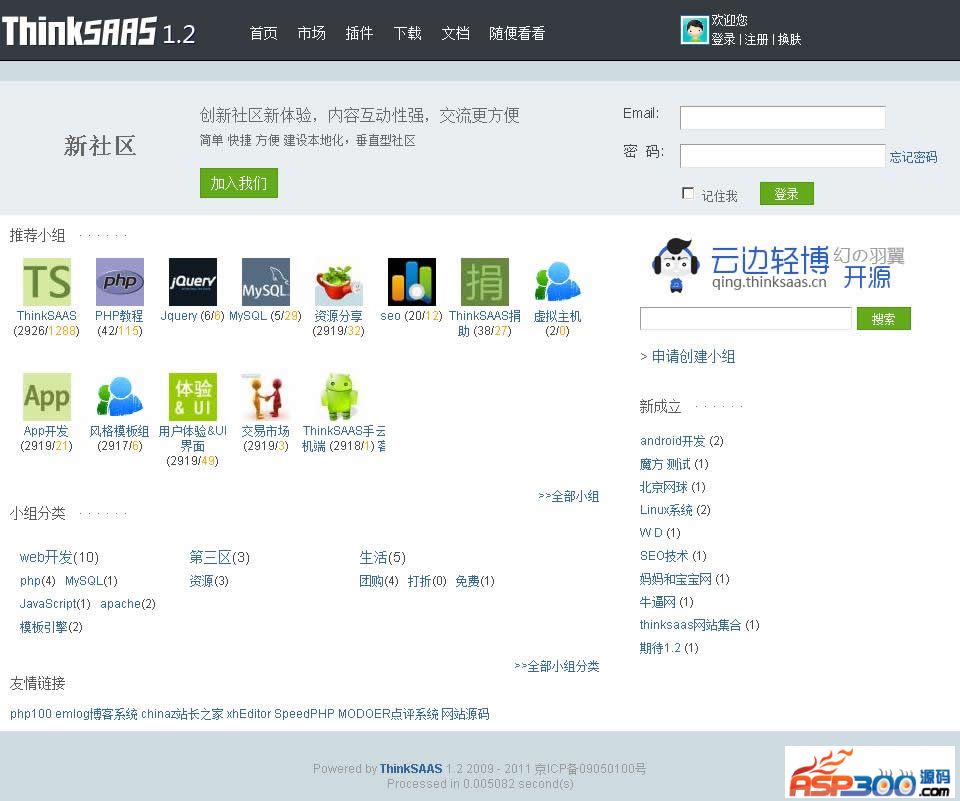
Task: Open 免费(1) subcategory
Action: pyautogui.click(x=475, y=581)
